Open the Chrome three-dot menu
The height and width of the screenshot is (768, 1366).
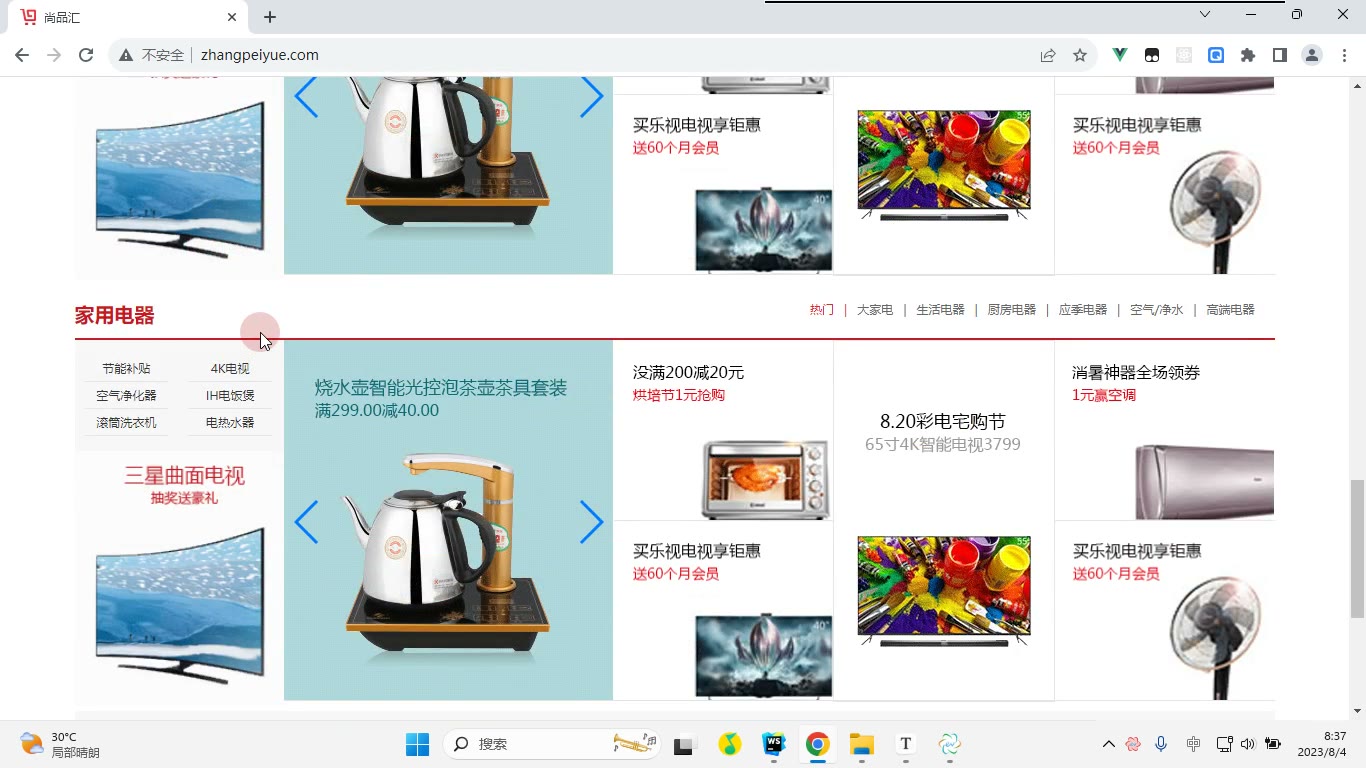pyautogui.click(x=1344, y=55)
